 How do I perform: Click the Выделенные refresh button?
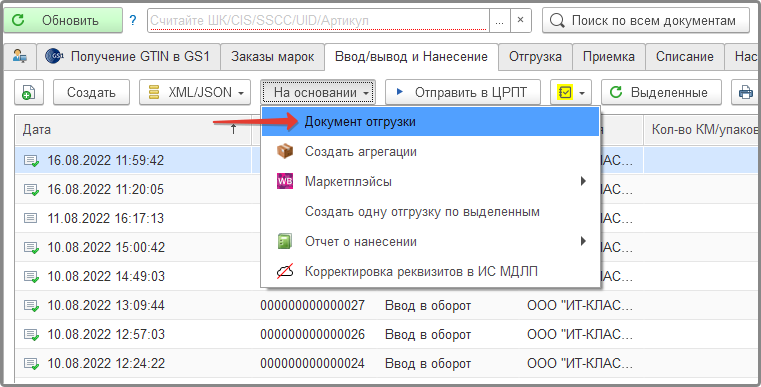coord(661,92)
